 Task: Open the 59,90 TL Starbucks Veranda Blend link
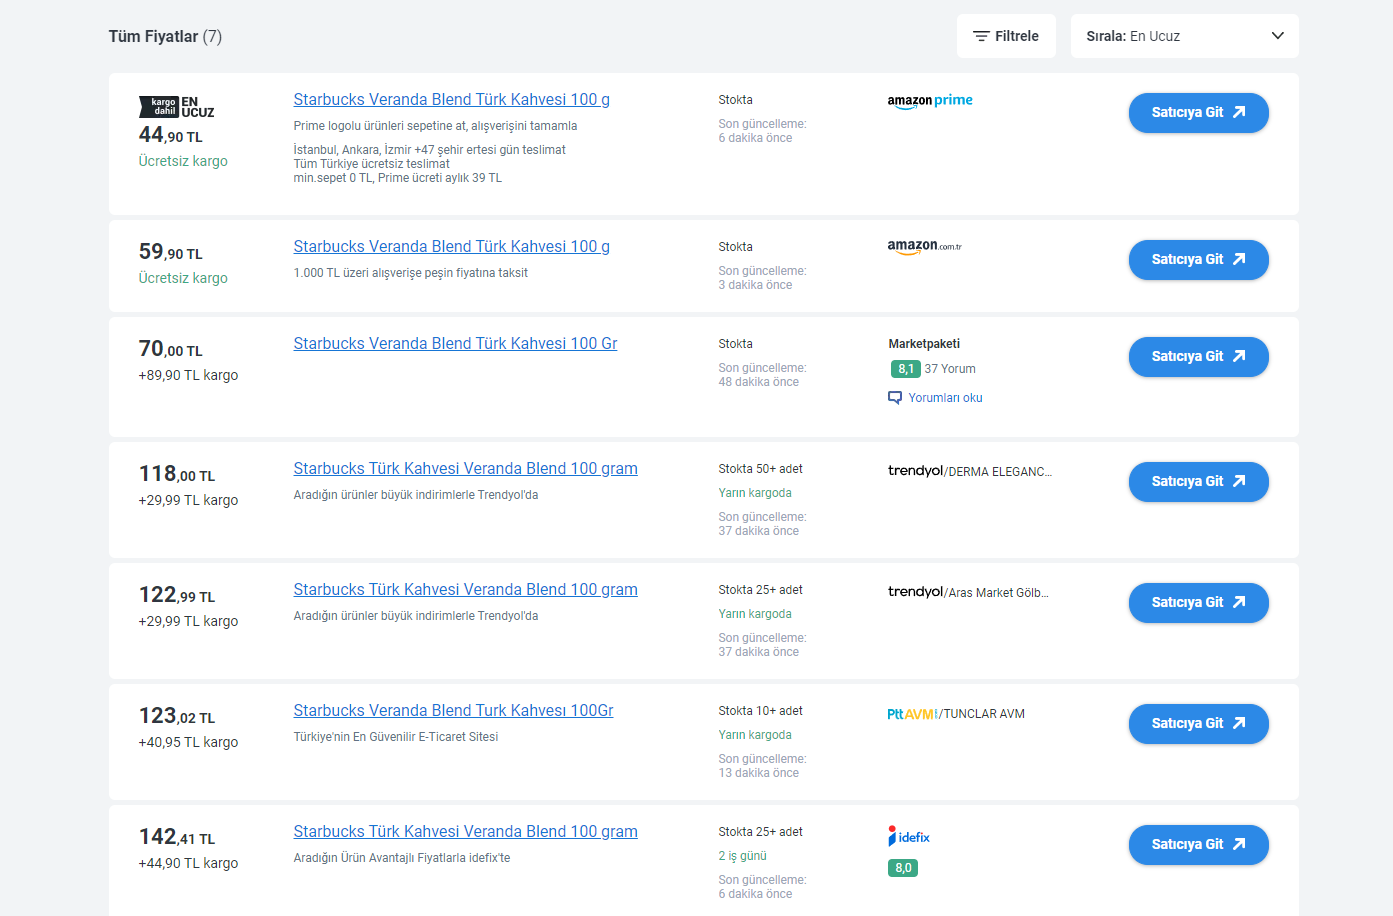pos(451,247)
